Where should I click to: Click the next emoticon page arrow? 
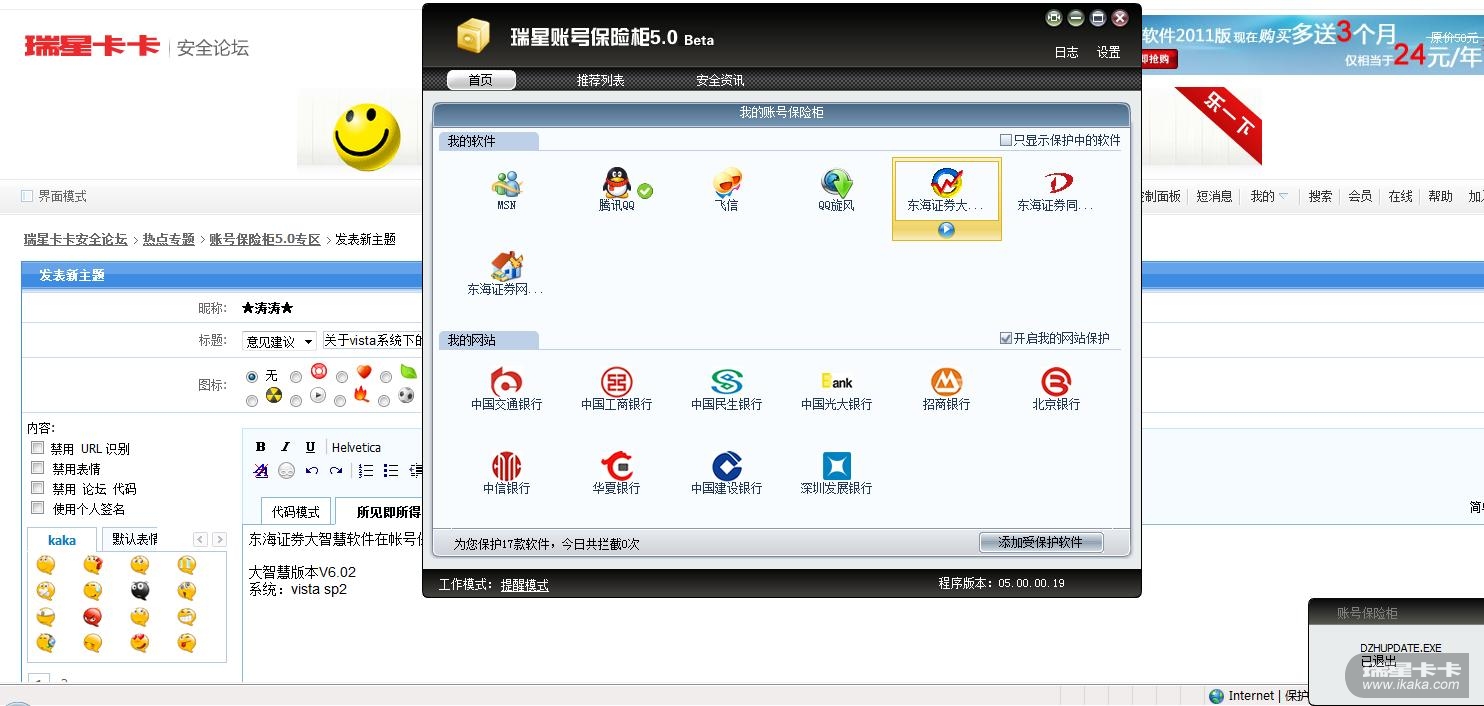point(217,540)
